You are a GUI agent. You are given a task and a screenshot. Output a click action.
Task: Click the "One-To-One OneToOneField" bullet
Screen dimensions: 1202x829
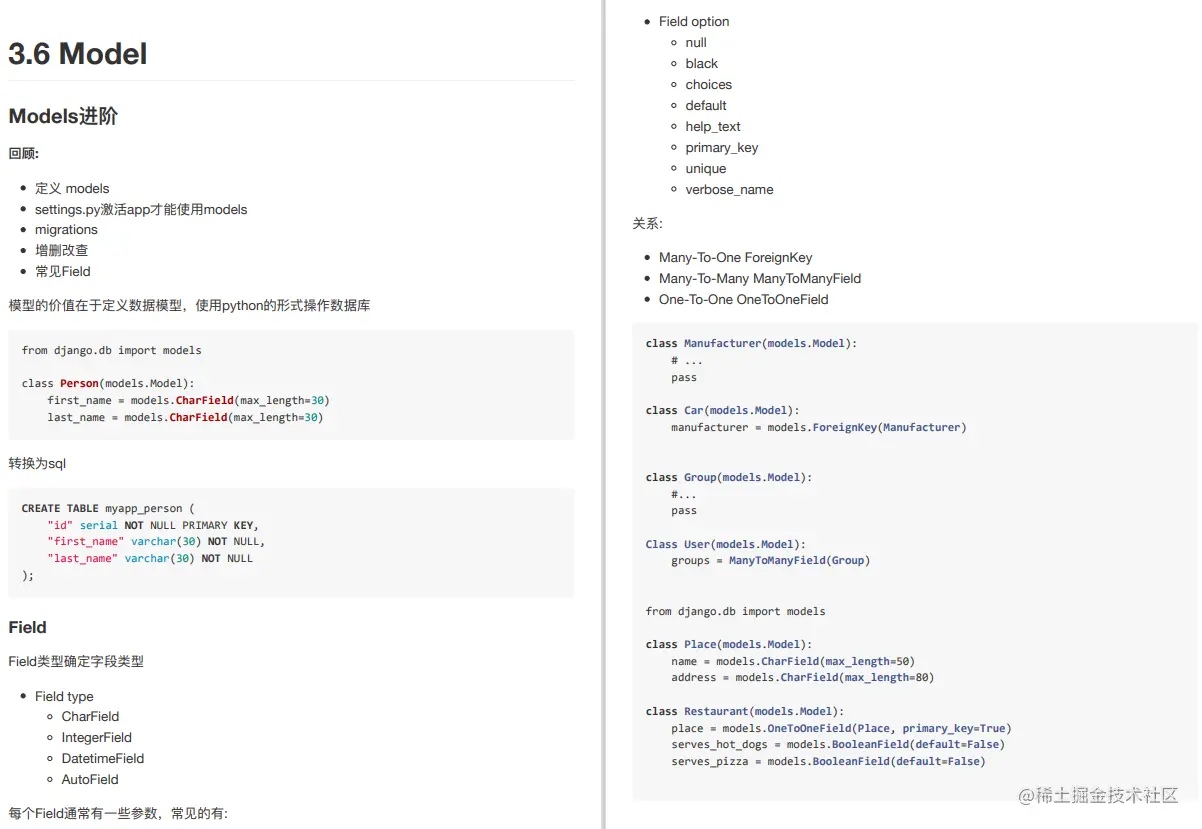744,299
